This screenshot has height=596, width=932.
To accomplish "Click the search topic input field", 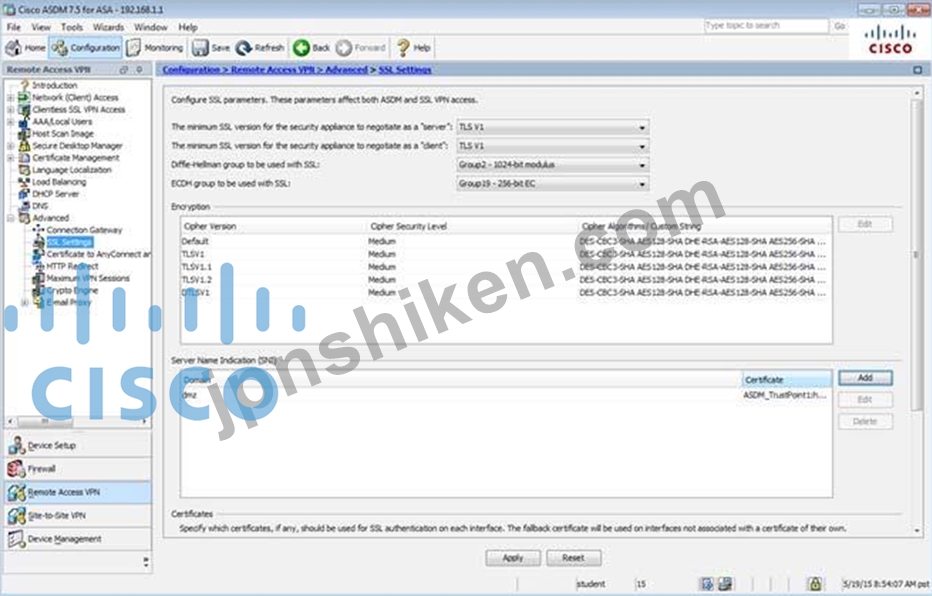I will coord(766,26).
